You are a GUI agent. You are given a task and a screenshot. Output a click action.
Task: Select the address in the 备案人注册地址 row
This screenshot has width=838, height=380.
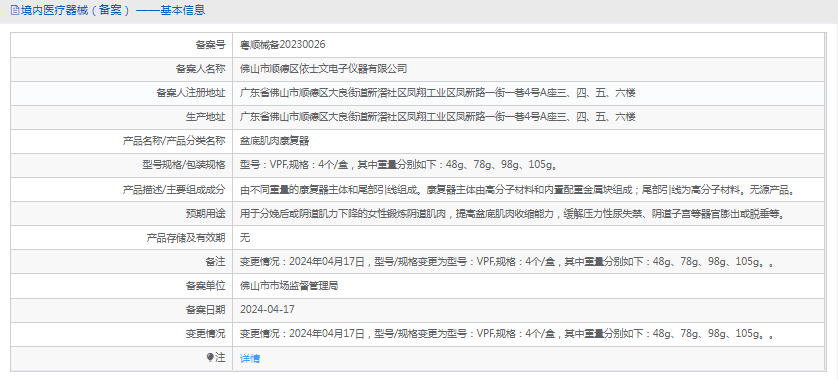point(438,93)
